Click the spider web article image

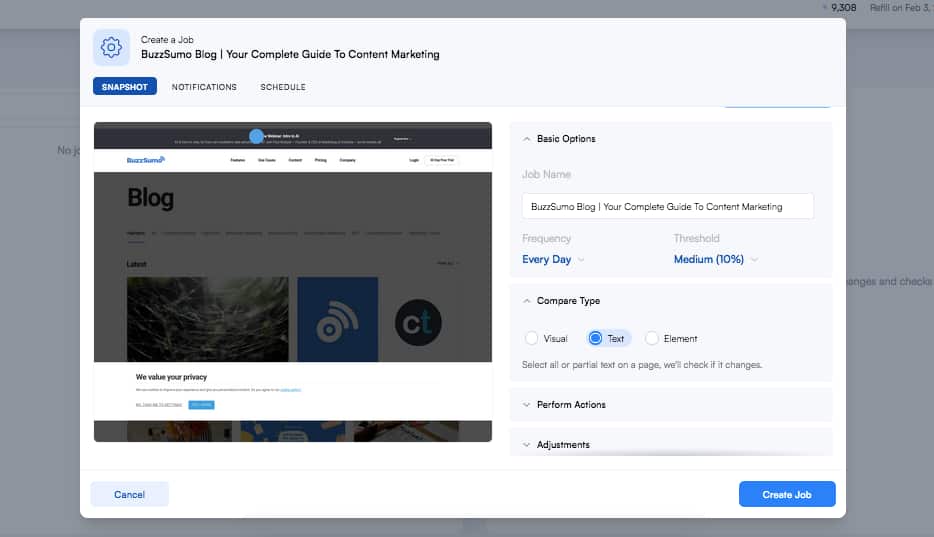point(208,319)
